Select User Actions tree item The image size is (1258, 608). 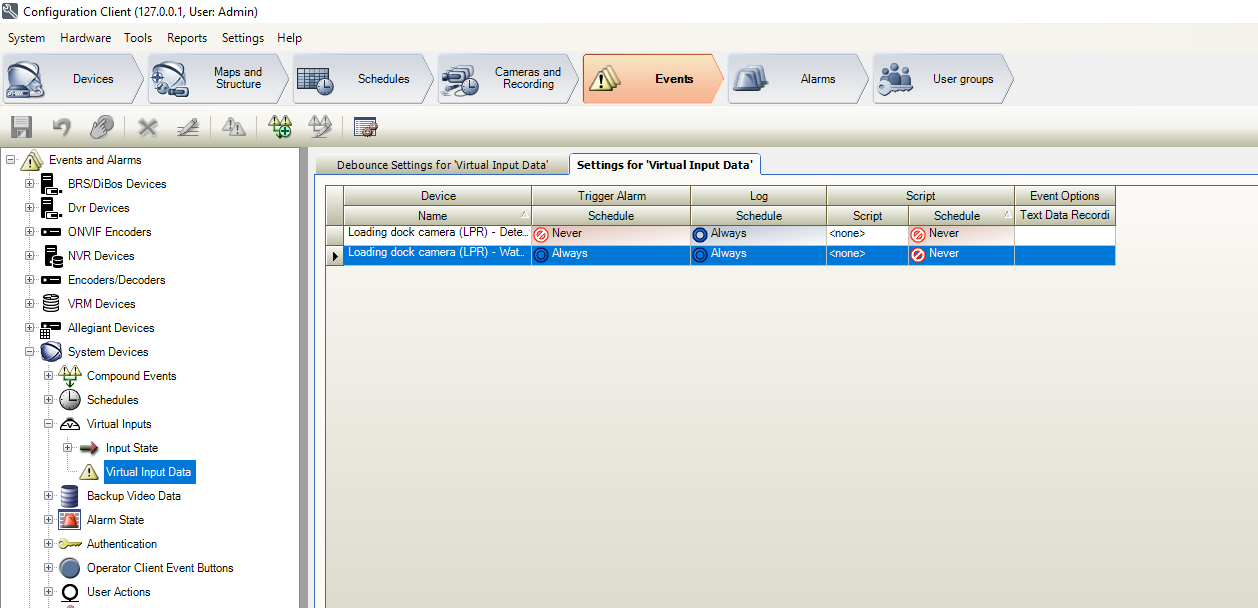point(119,592)
